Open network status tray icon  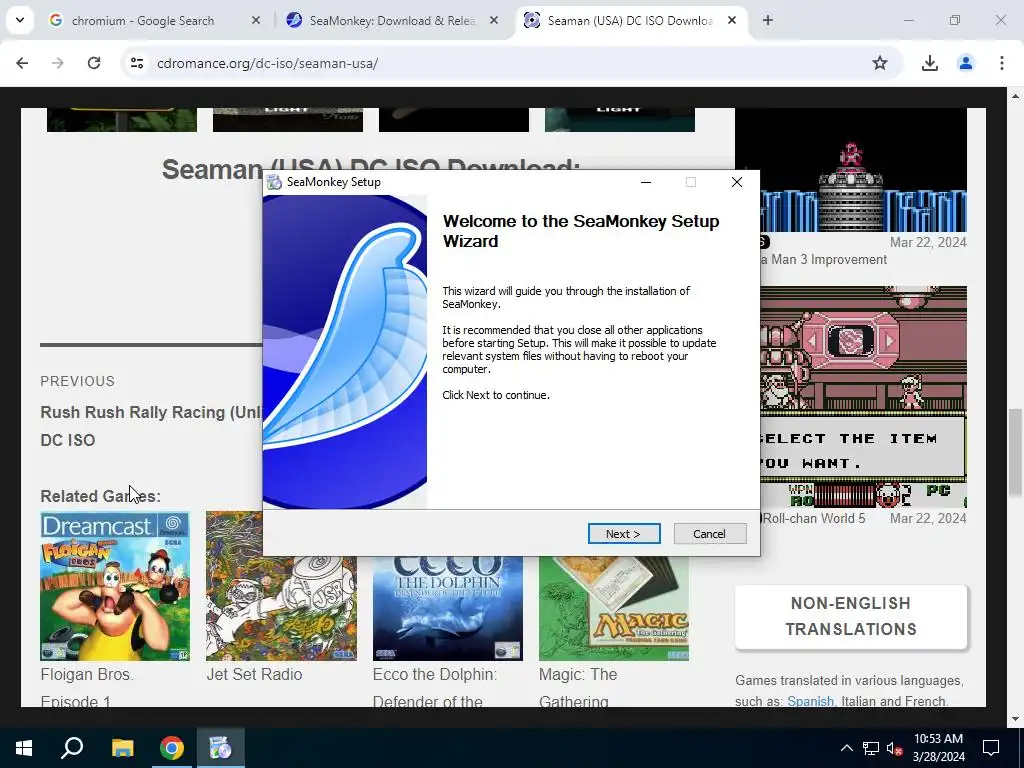[871, 748]
